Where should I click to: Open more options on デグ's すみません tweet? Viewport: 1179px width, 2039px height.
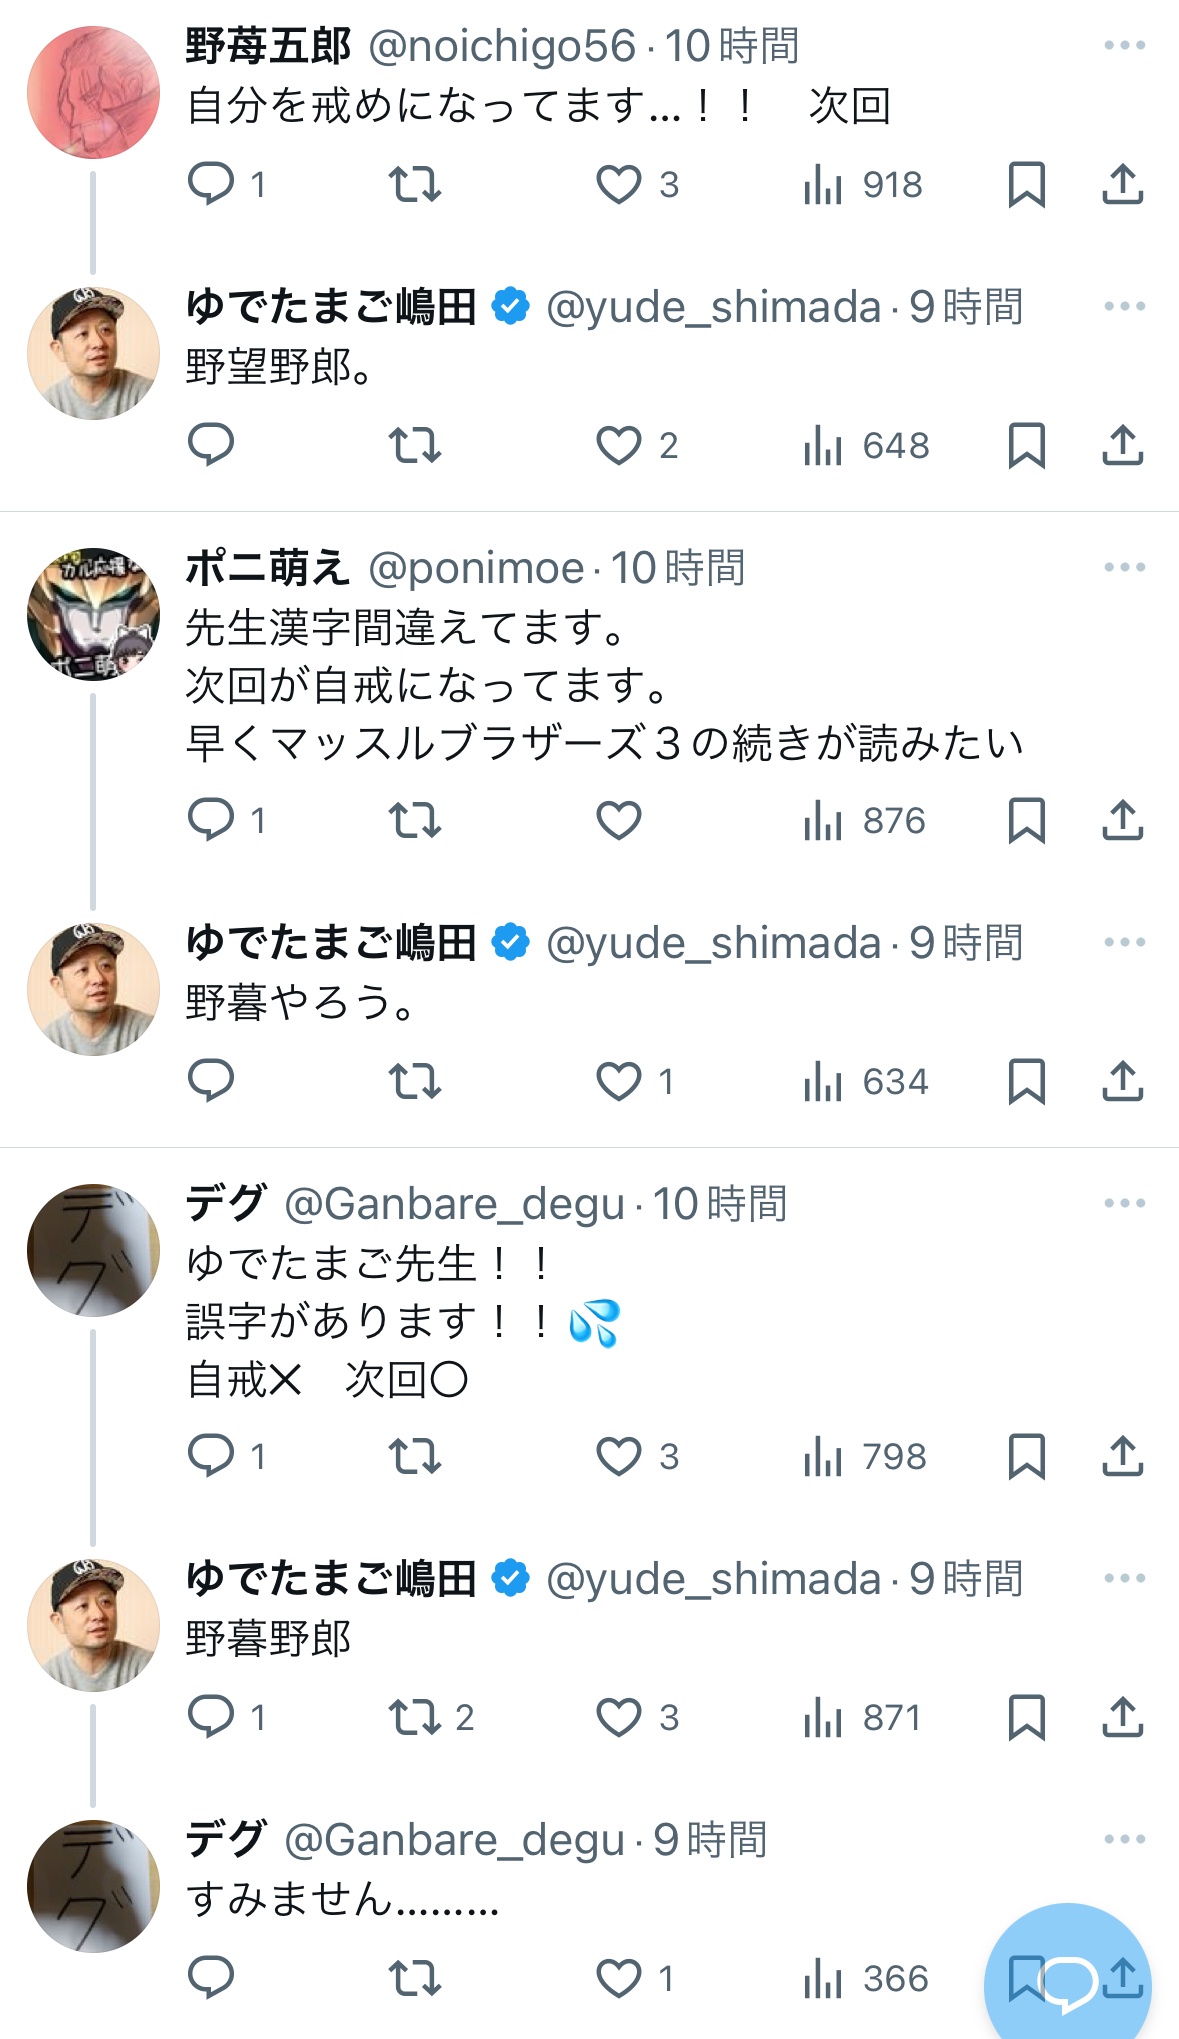[1124, 1840]
